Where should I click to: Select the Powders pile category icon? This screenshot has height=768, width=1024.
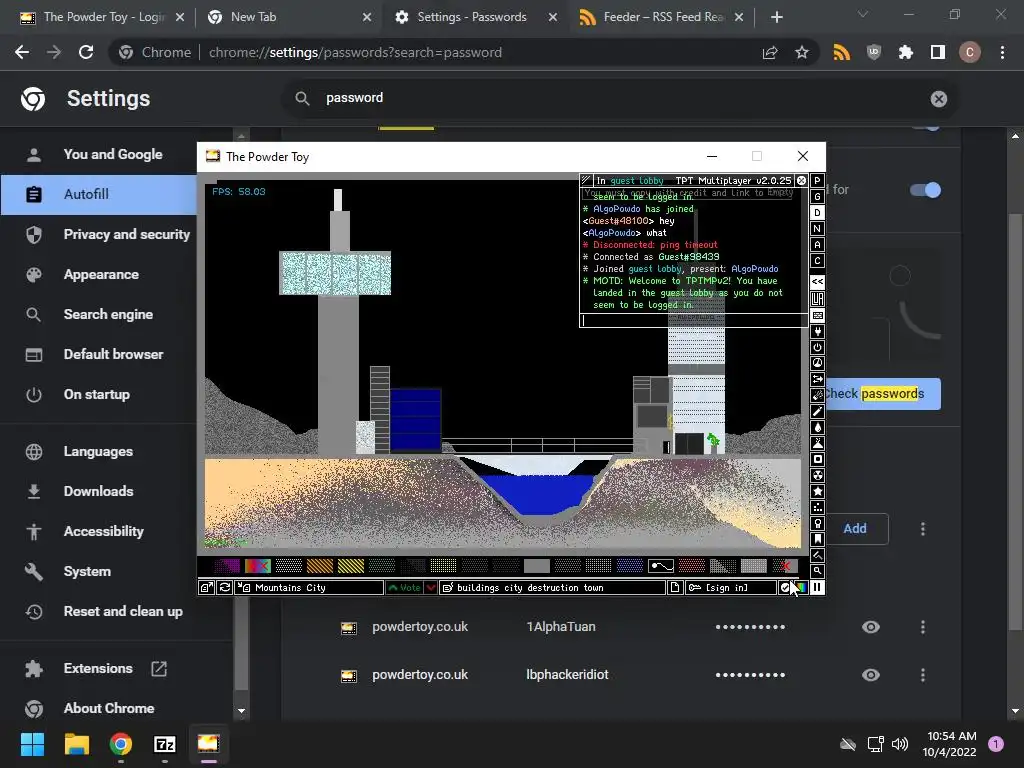click(817, 443)
